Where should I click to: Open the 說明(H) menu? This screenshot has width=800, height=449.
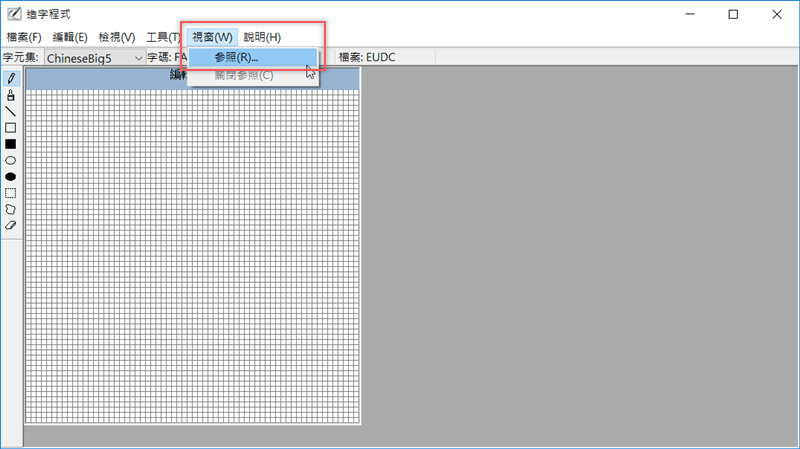[262, 37]
